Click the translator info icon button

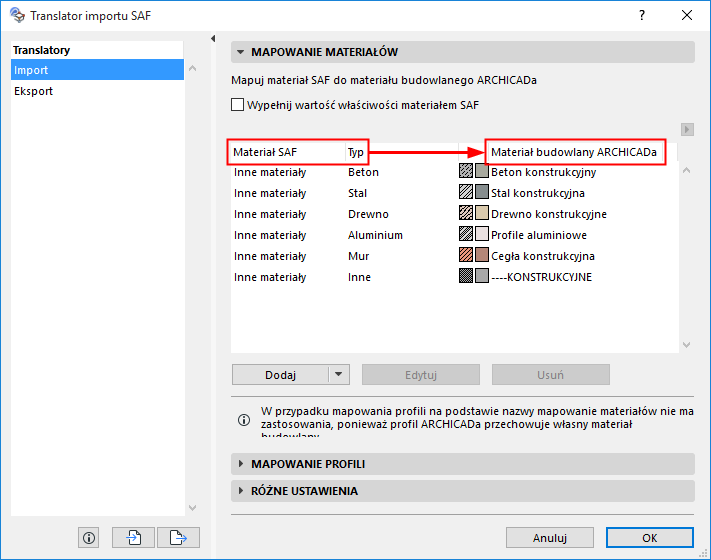coord(88,538)
